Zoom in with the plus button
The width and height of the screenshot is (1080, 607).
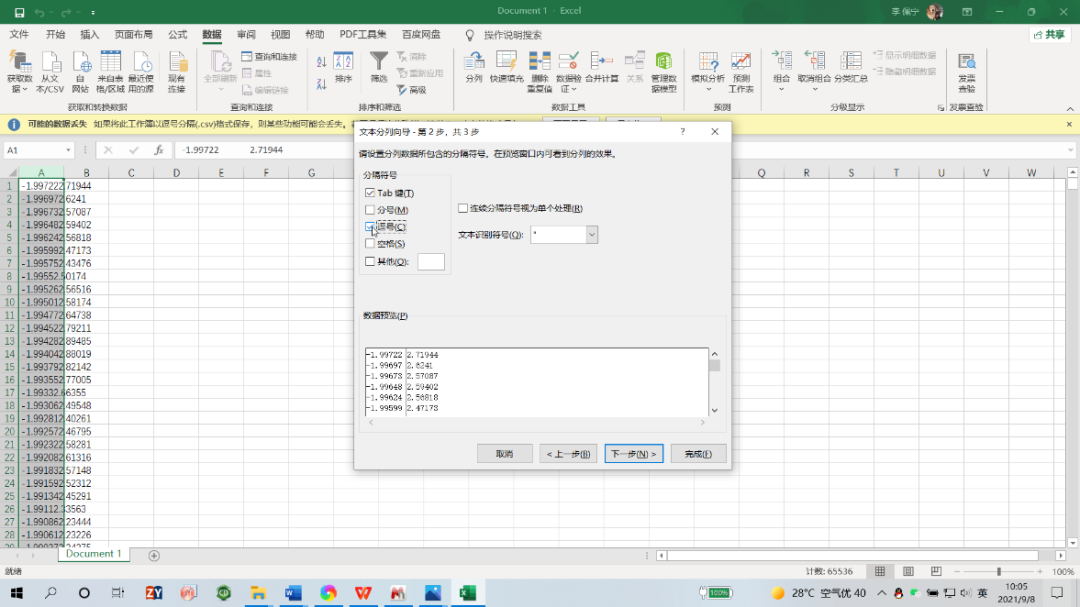[1039, 571]
